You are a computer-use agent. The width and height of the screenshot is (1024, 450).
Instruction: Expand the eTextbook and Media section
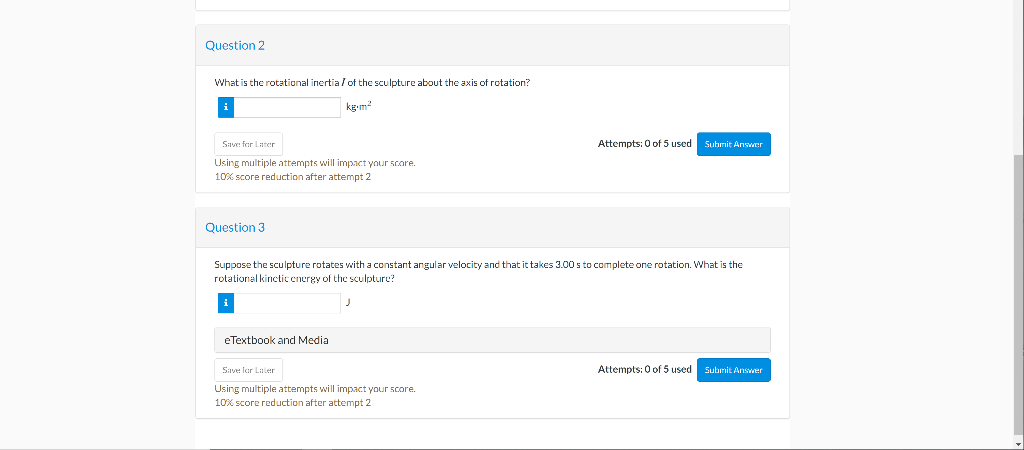tap(492, 340)
